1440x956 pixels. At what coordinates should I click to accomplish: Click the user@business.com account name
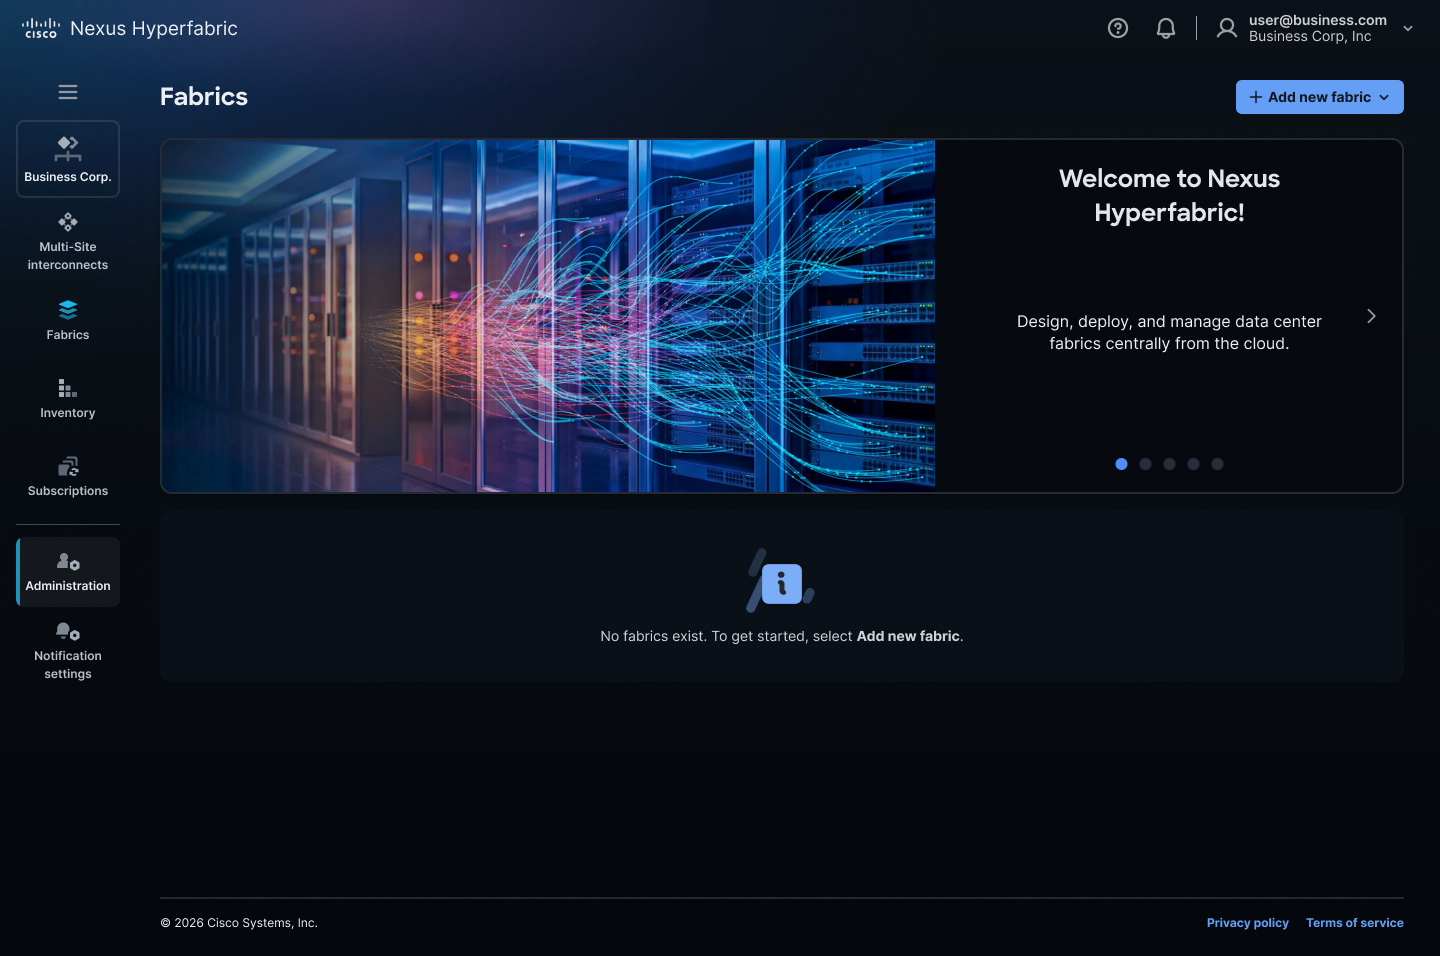1318,20
